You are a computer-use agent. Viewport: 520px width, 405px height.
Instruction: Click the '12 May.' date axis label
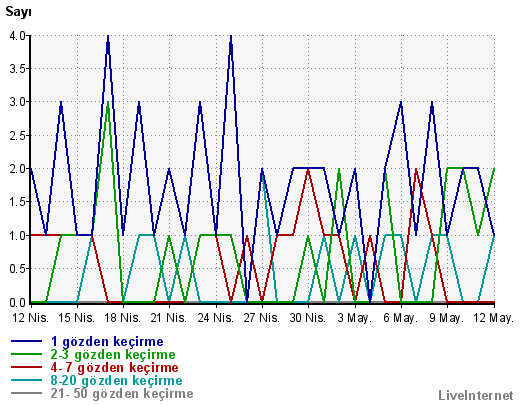click(493, 318)
